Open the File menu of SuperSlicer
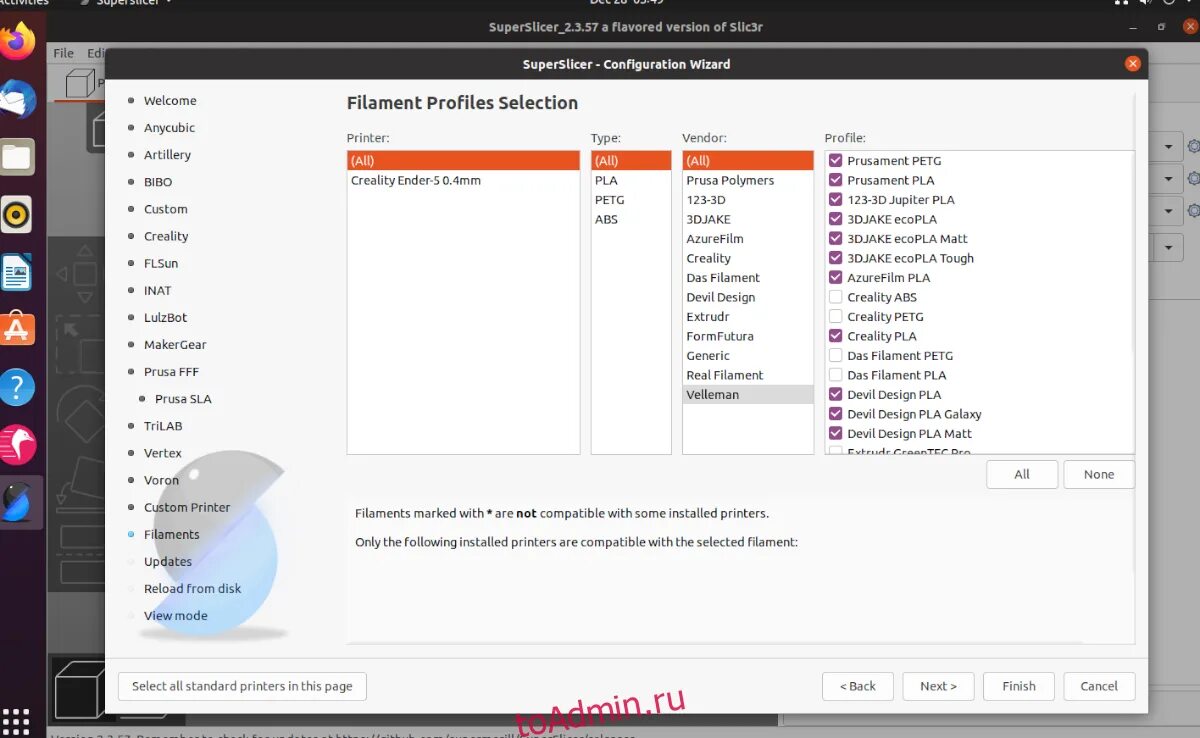Viewport: 1200px width, 738px height. [x=63, y=53]
